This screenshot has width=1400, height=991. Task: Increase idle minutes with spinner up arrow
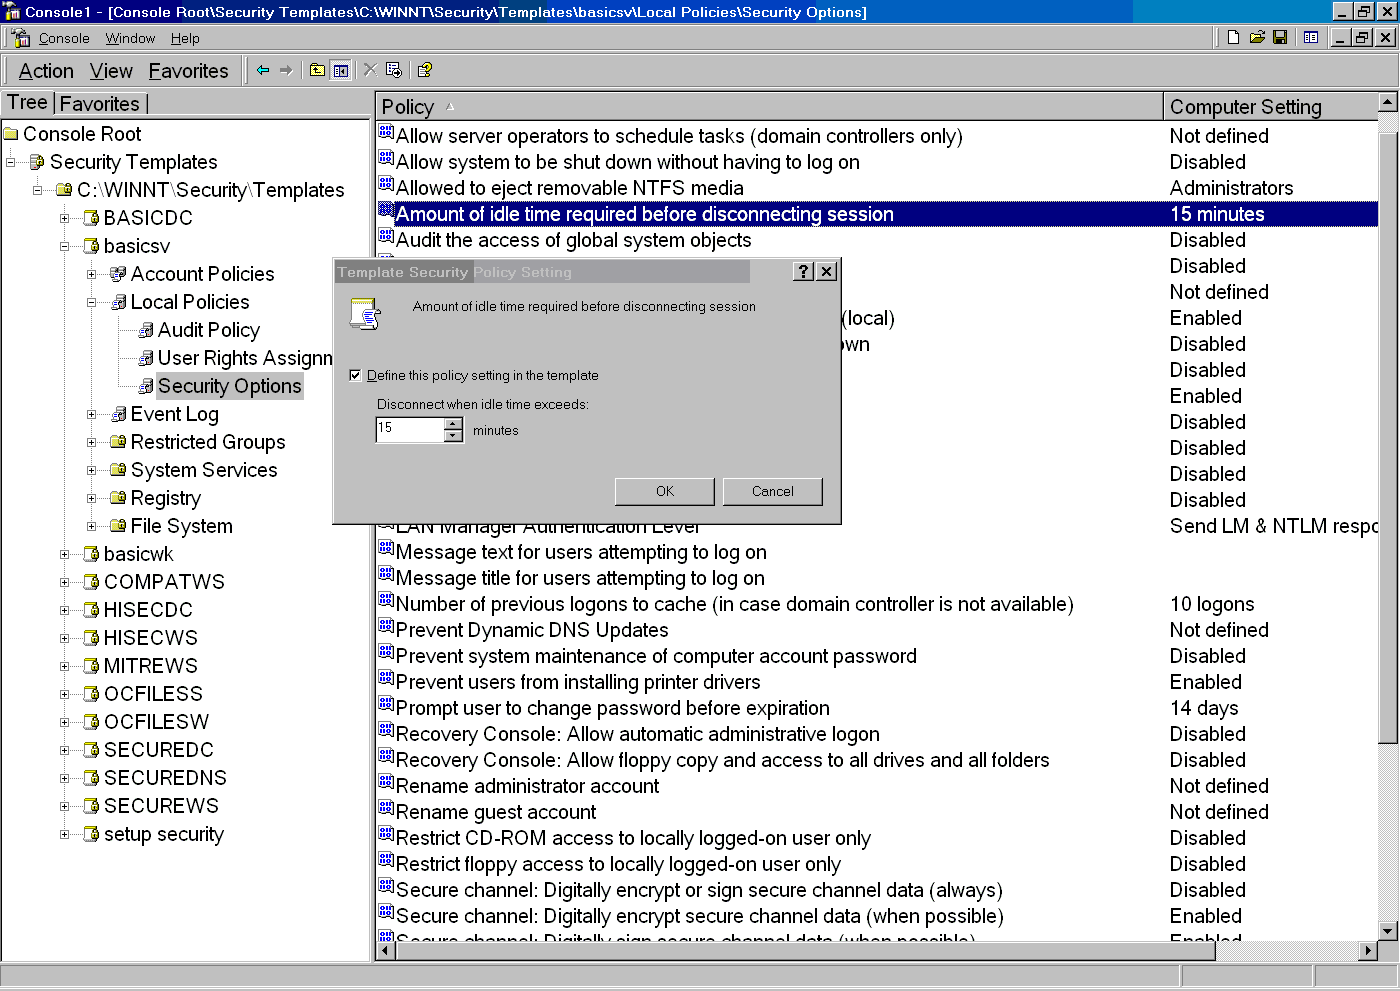(x=454, y=424)
